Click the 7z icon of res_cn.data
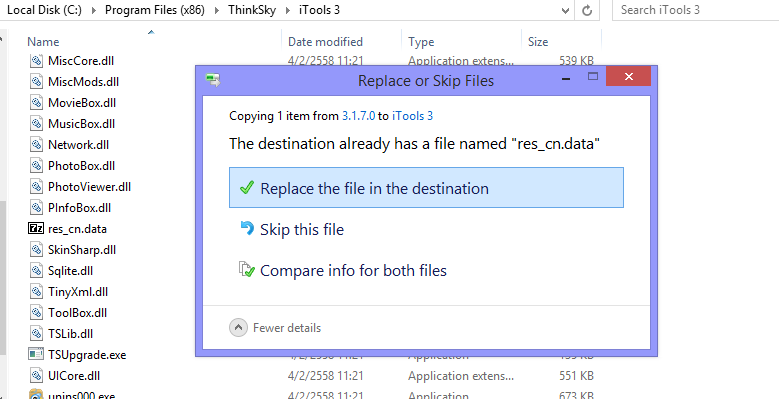Viewport: 779px width, 399px height. tap(36, 229)
